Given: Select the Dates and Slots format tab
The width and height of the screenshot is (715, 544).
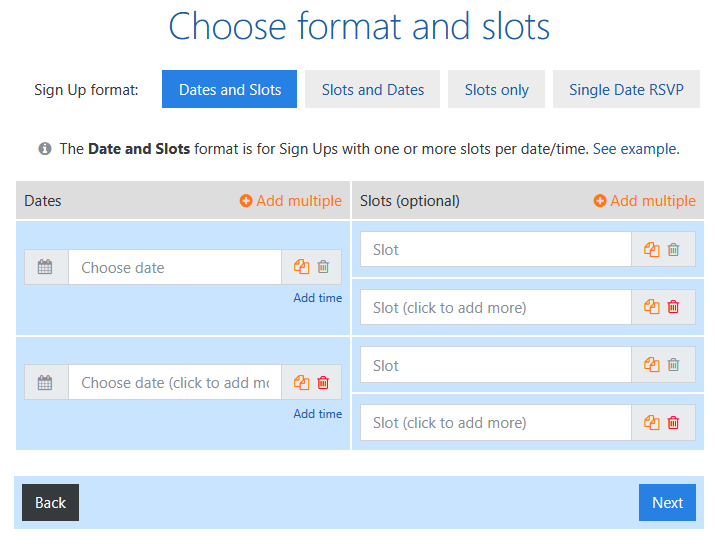Looking at the screenshot, I should click(x=229, y=89).
